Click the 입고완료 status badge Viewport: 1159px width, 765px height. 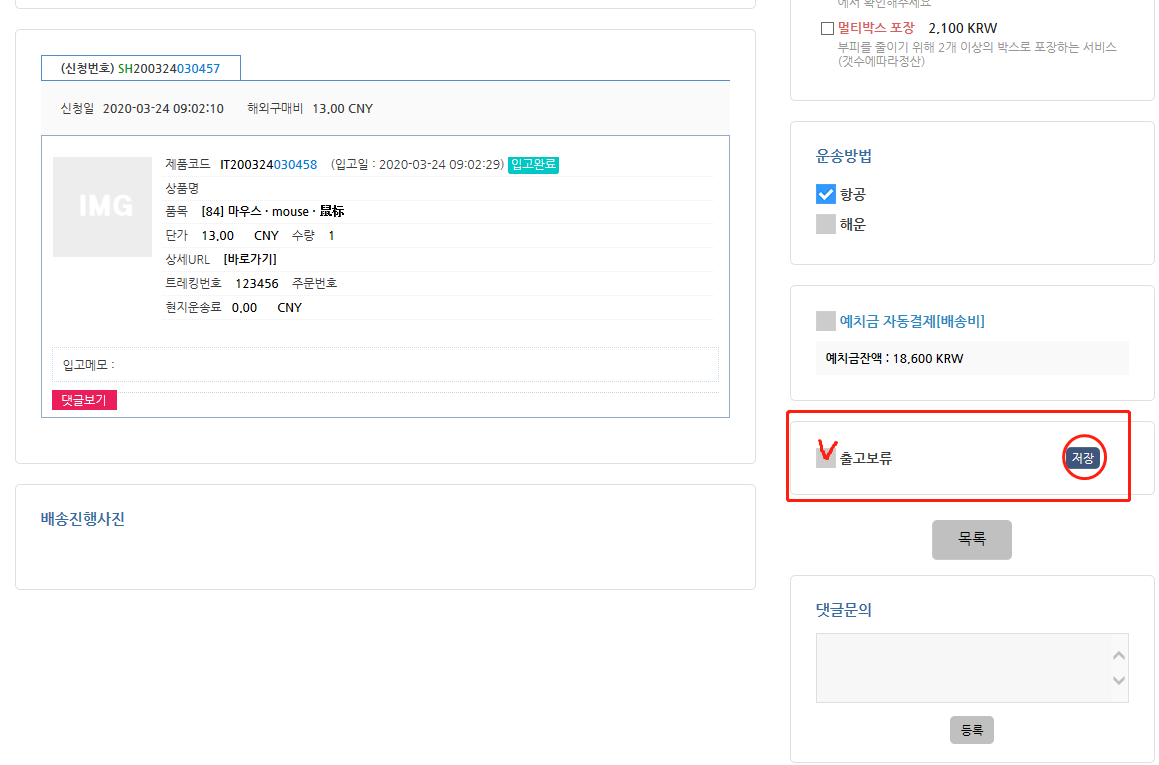click(x=533, y=164)
